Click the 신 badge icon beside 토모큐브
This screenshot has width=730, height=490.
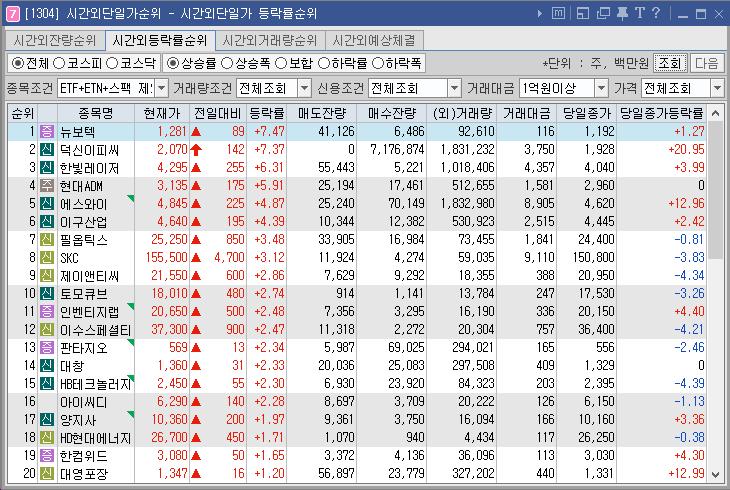[47, 293]
